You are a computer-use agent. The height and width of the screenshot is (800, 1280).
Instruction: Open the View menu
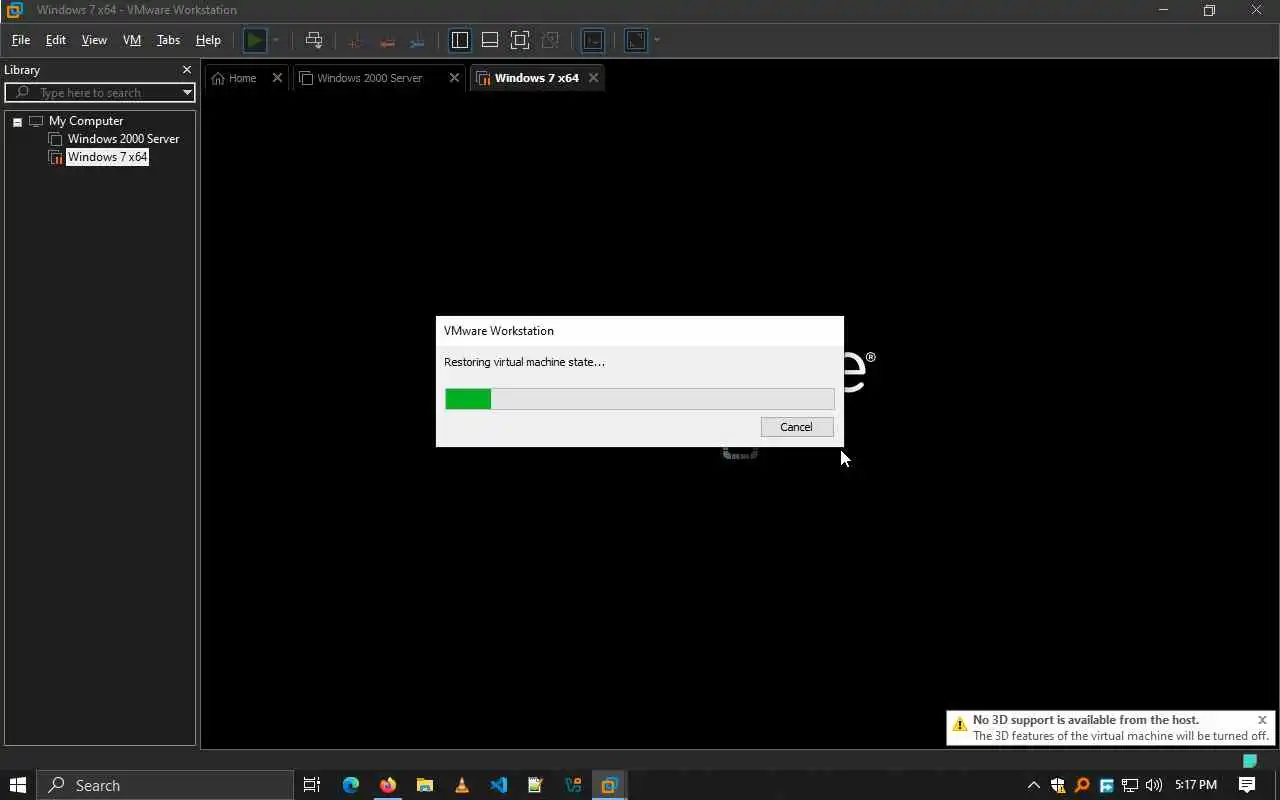tap(94, 40)
